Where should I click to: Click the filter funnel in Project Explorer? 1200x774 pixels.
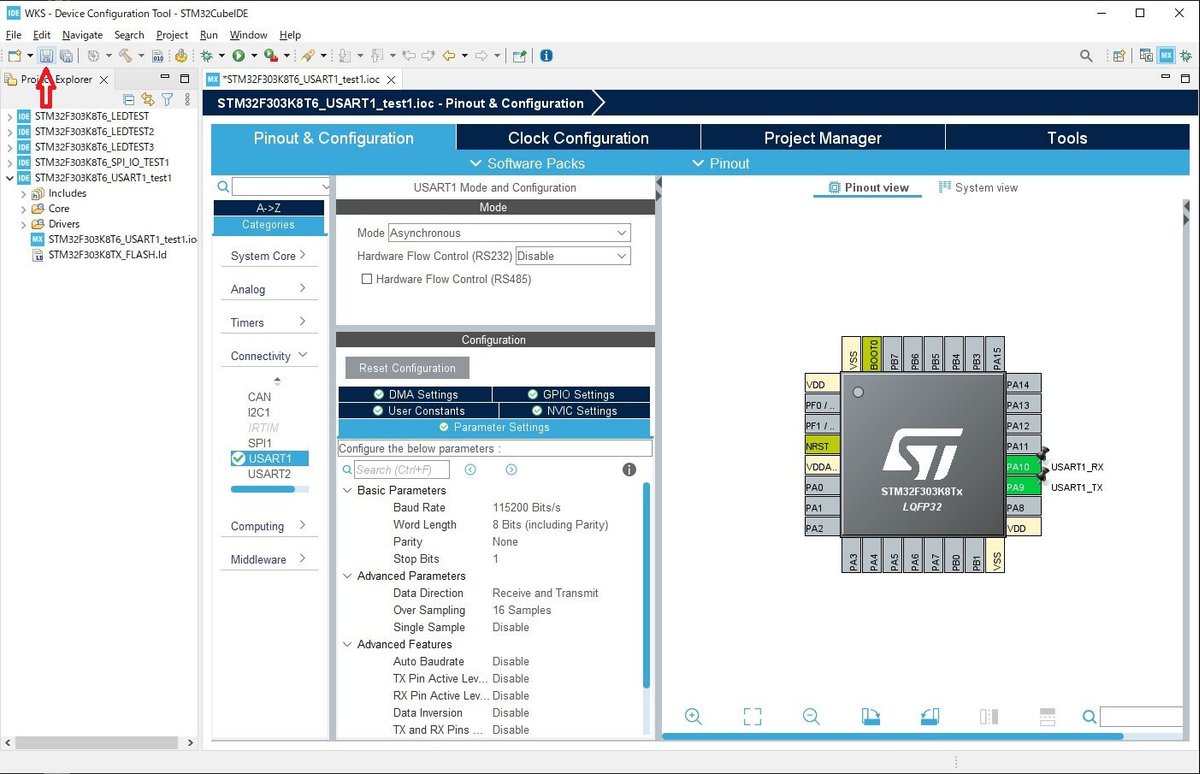[x=168, y=99]
